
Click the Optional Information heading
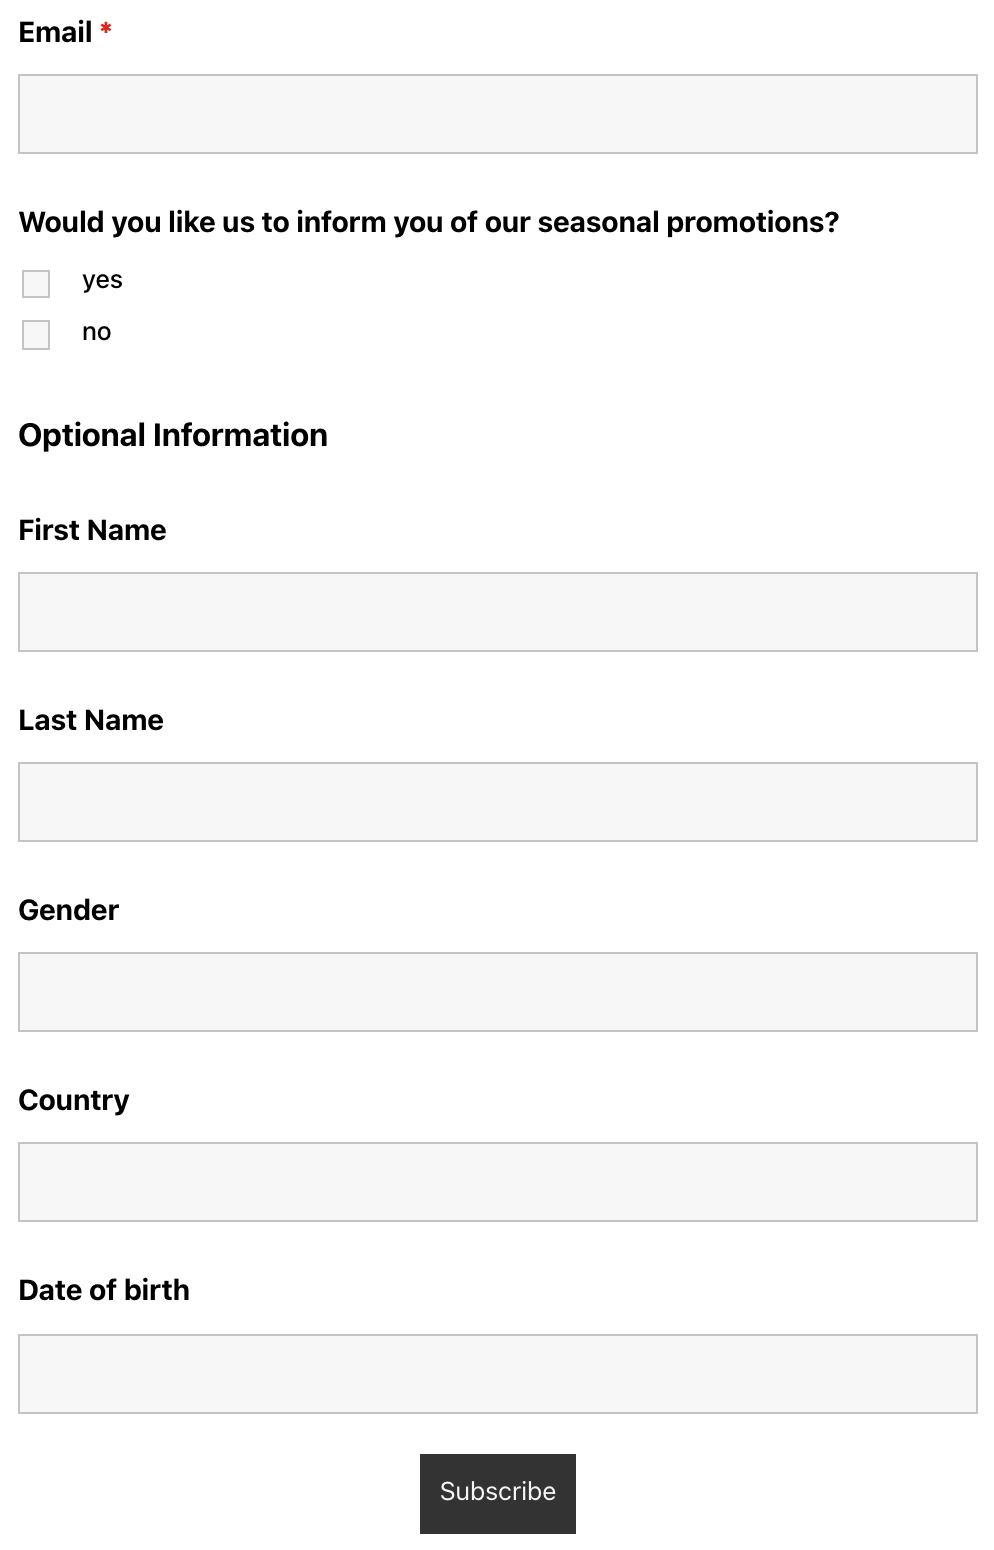pos(173,435)
